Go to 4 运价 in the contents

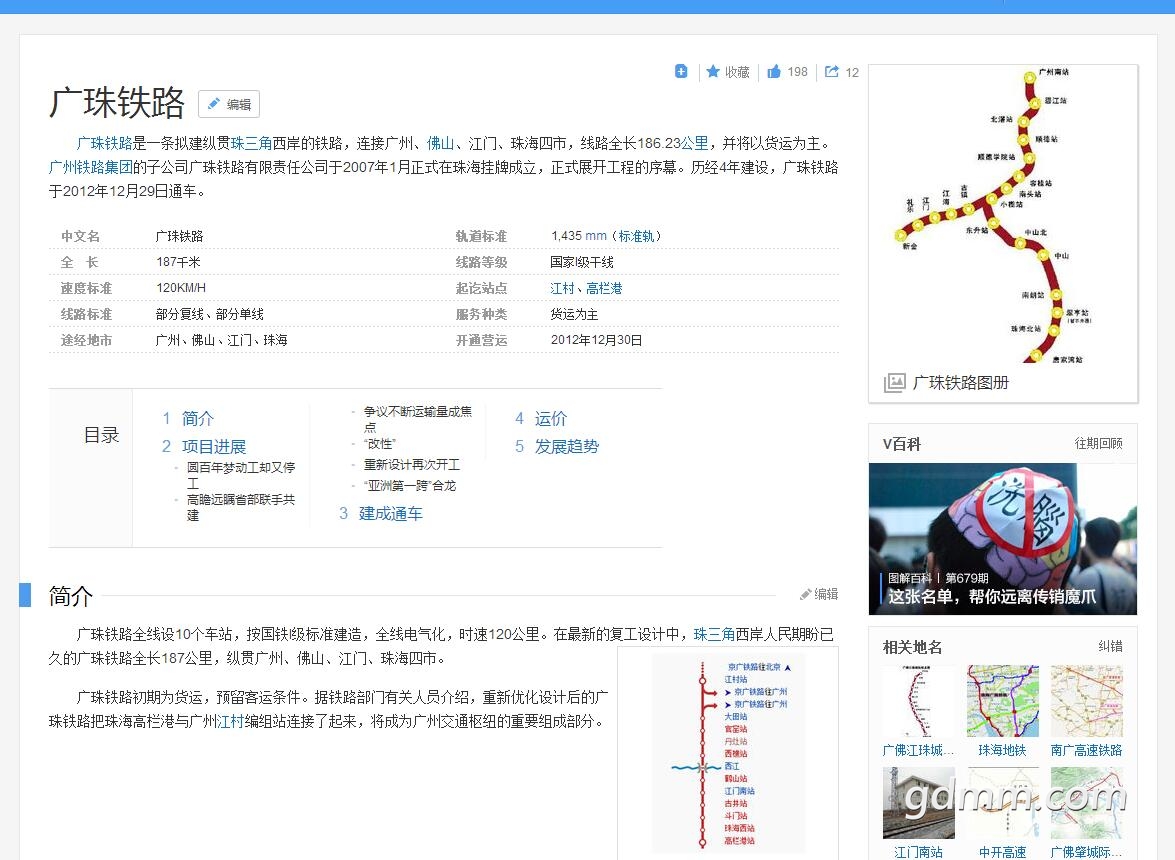541,418
